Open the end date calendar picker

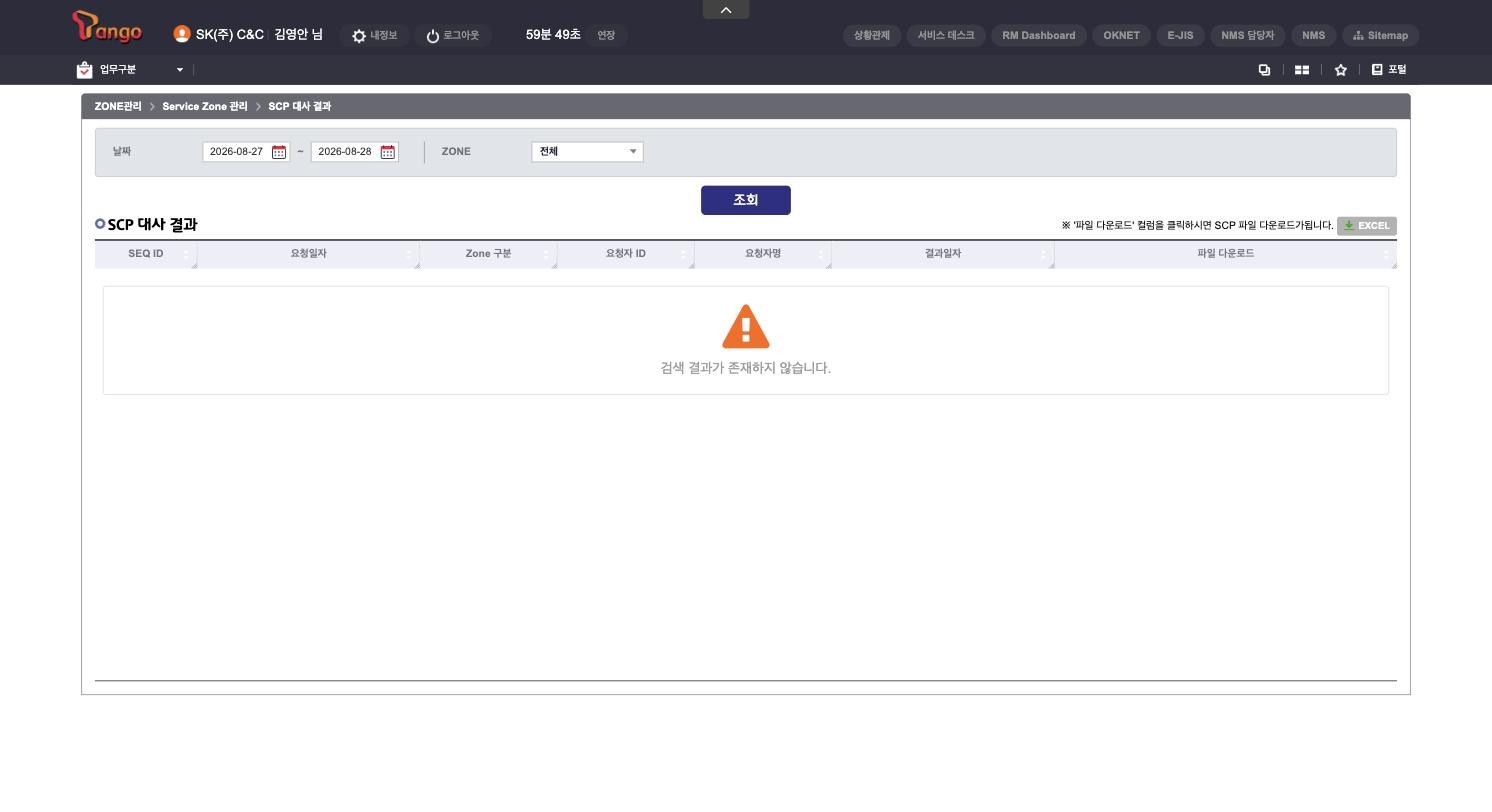click(x=388, y=152)
